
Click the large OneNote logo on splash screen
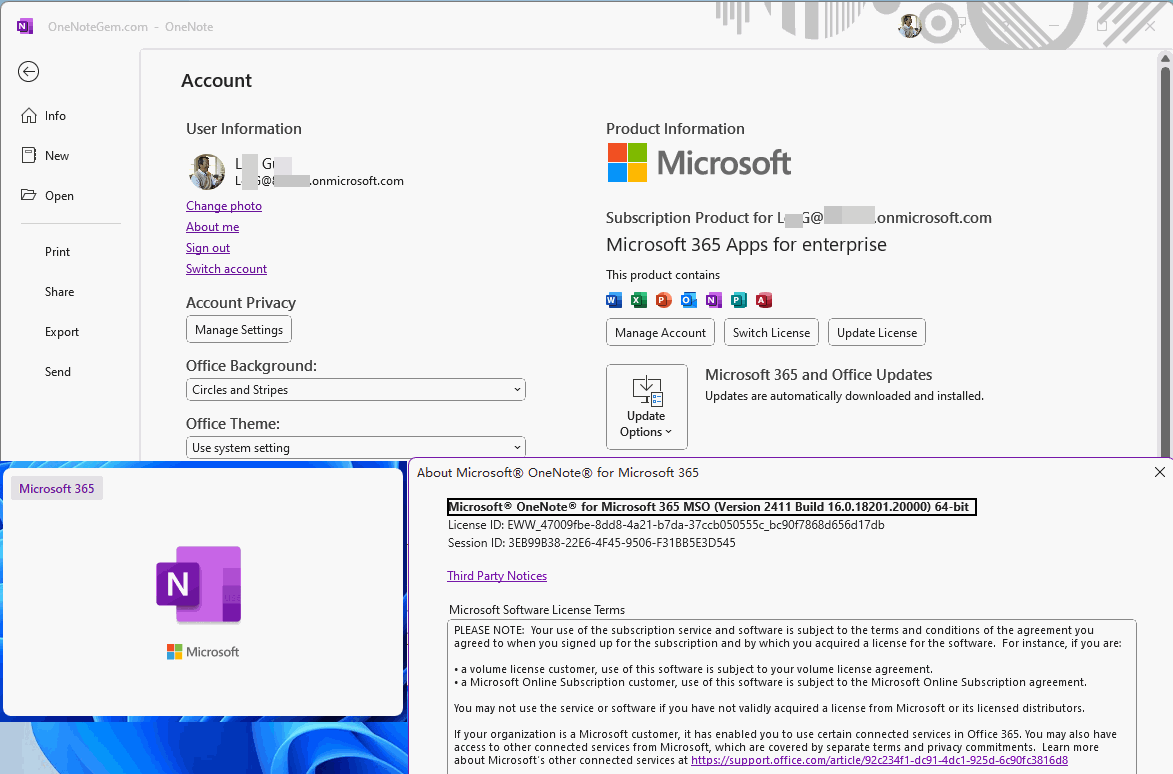tap(199, 585)
